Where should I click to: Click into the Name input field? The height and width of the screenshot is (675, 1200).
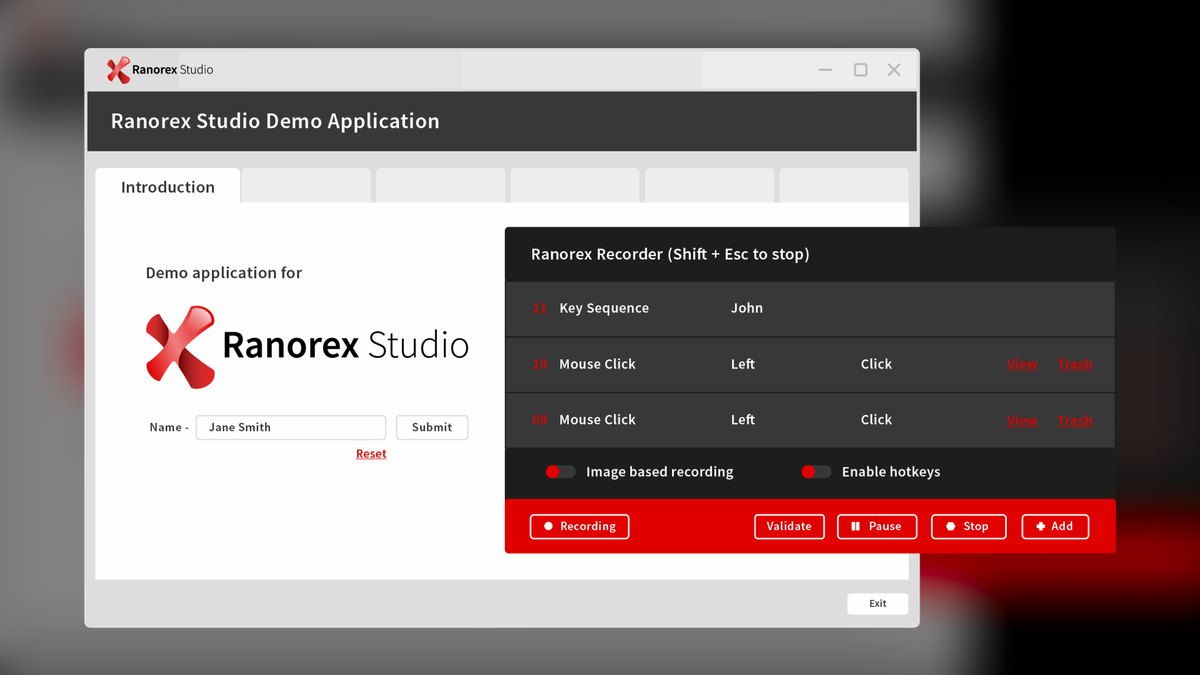coord(291,427)
